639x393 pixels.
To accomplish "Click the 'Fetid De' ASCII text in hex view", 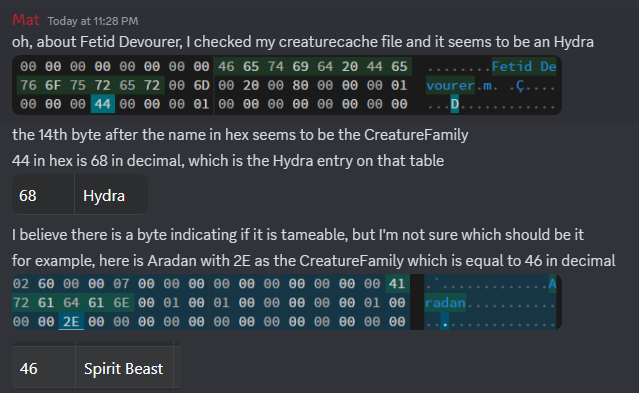I will point(524,66).
